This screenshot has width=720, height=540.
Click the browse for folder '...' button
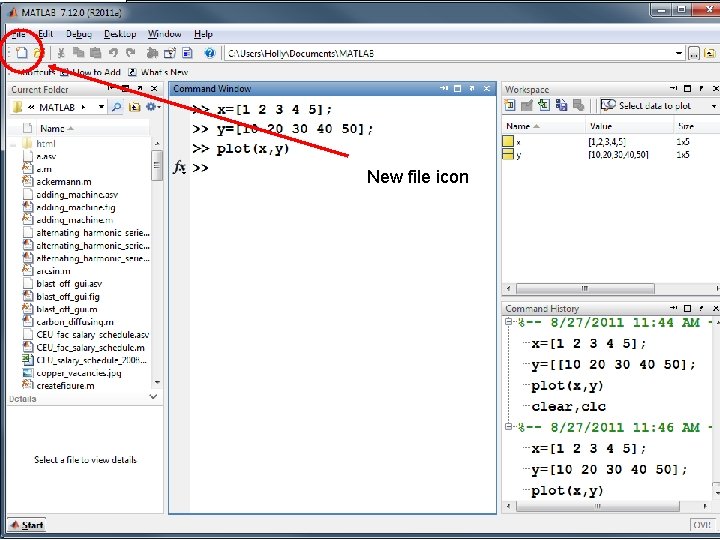(694, 54)
